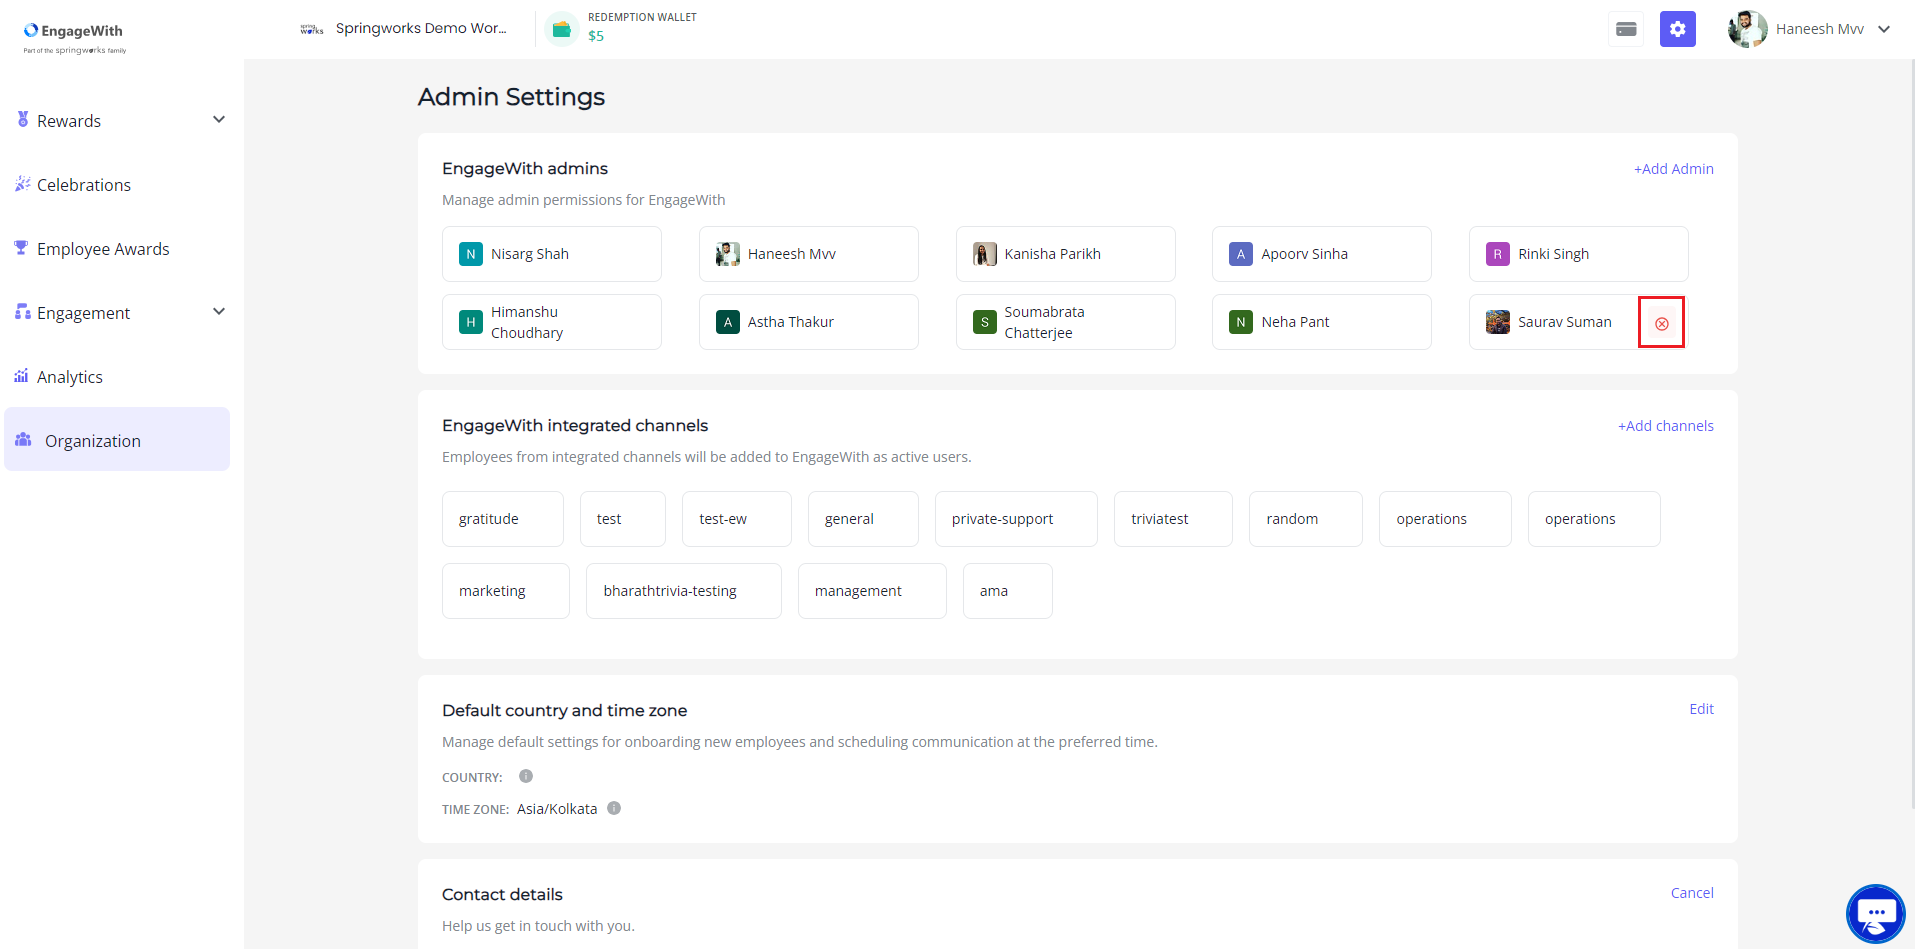The image size is (1915, 949).
Task: Select the test-ew channel chip
Action: pos(737,519)
